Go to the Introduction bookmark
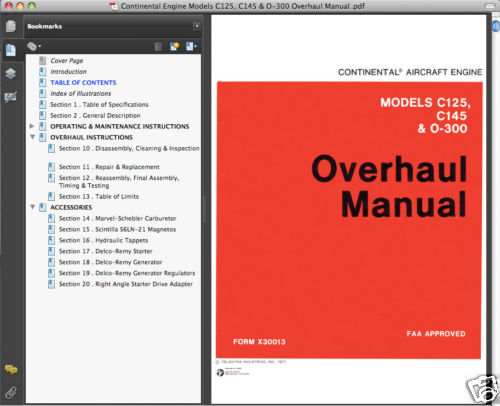Image resolution: width=500 pixels, height=406 pixels. click(x=68, y=72)
